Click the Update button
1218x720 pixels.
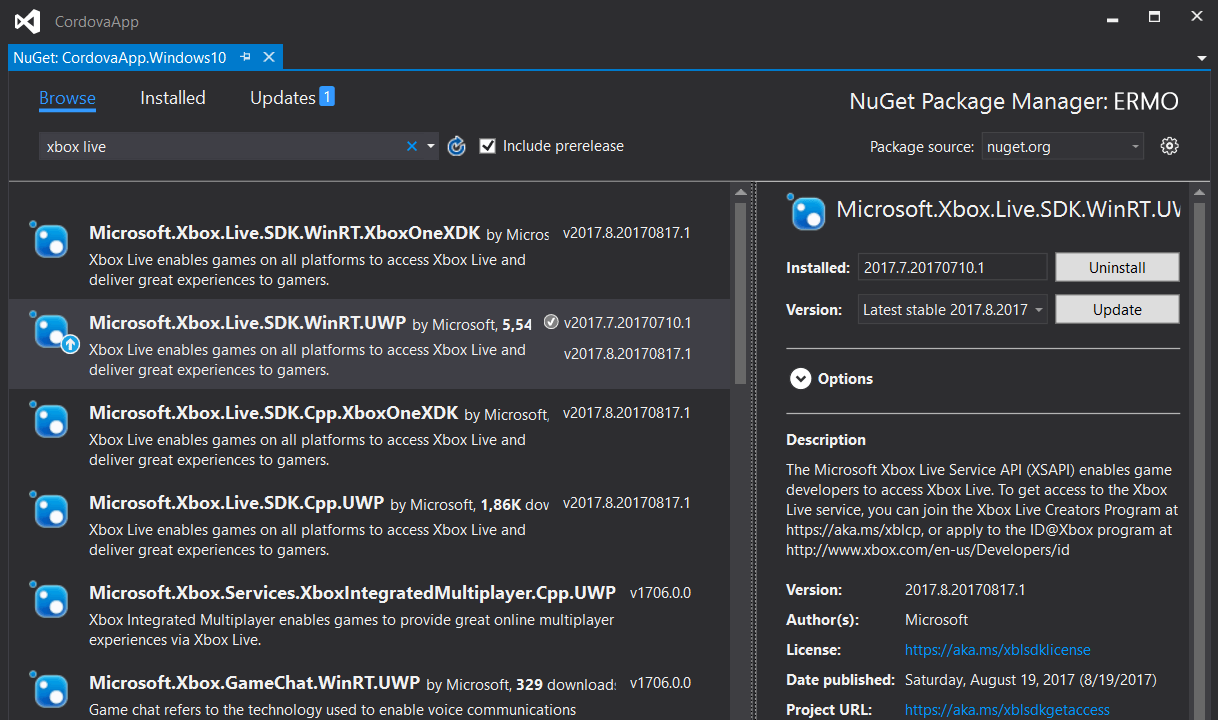(x=1117, y=309)
